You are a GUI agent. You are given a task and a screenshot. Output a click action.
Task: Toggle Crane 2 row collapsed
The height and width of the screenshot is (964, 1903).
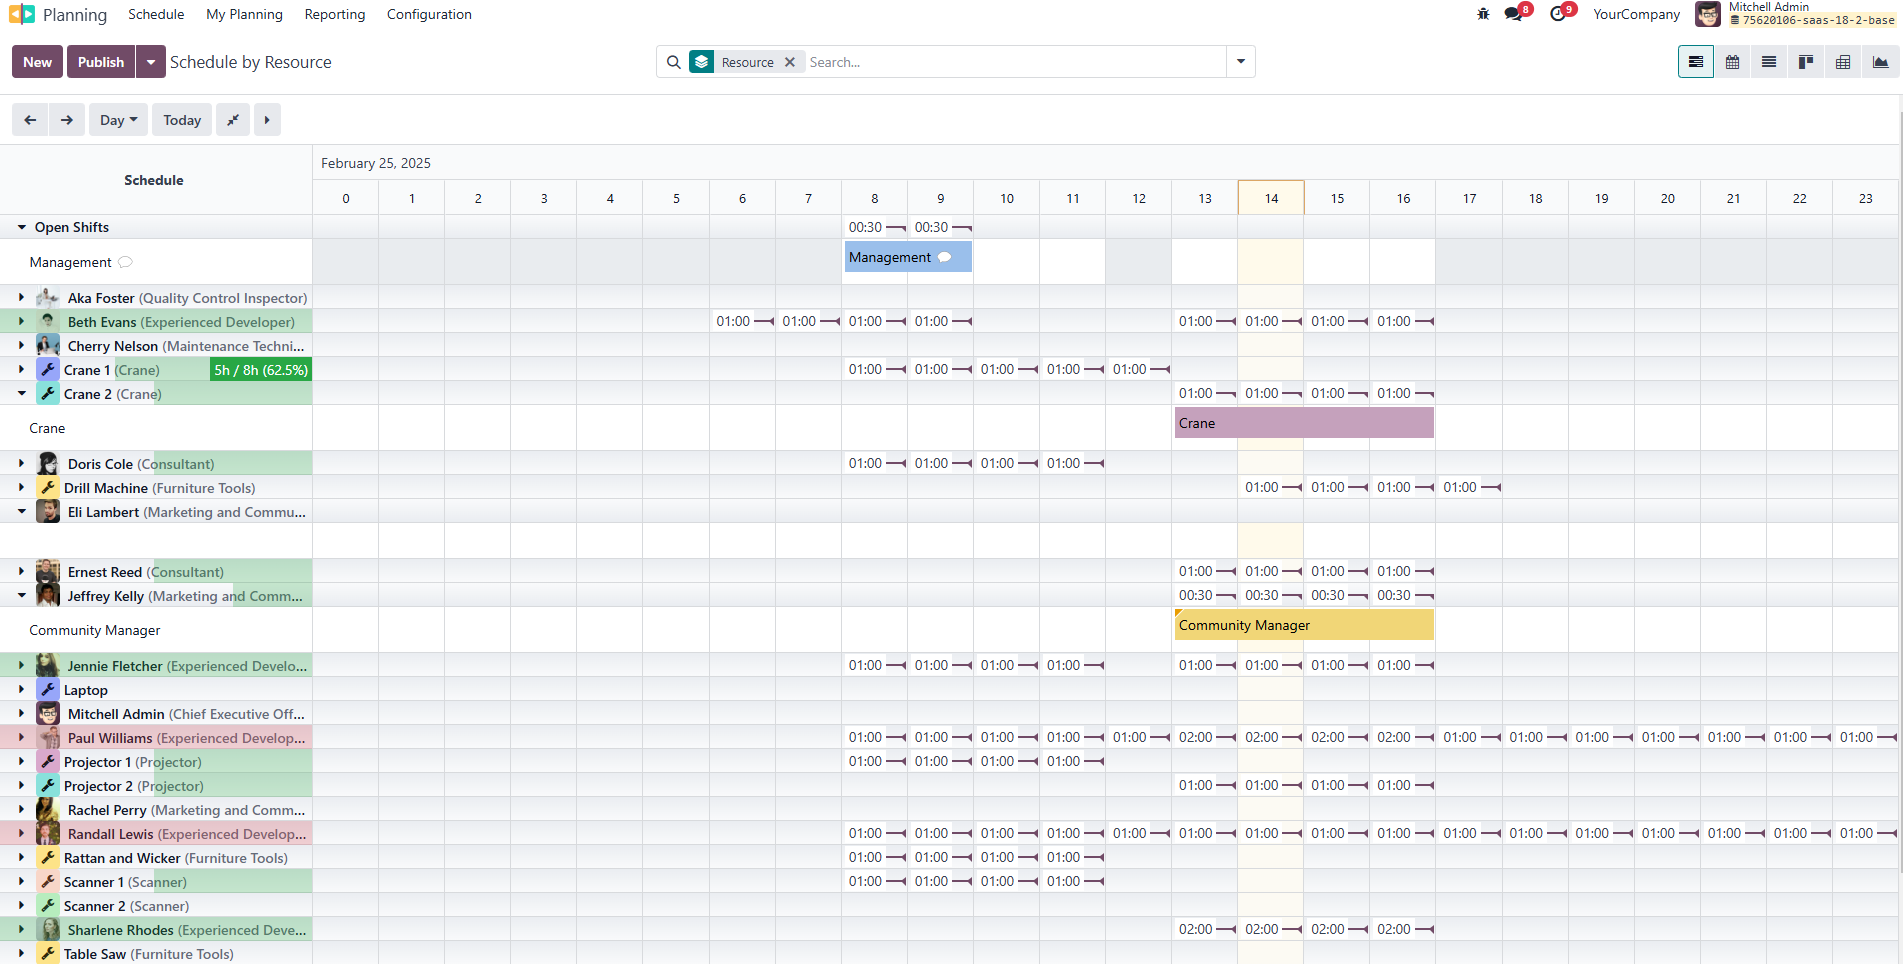(22, 393)
